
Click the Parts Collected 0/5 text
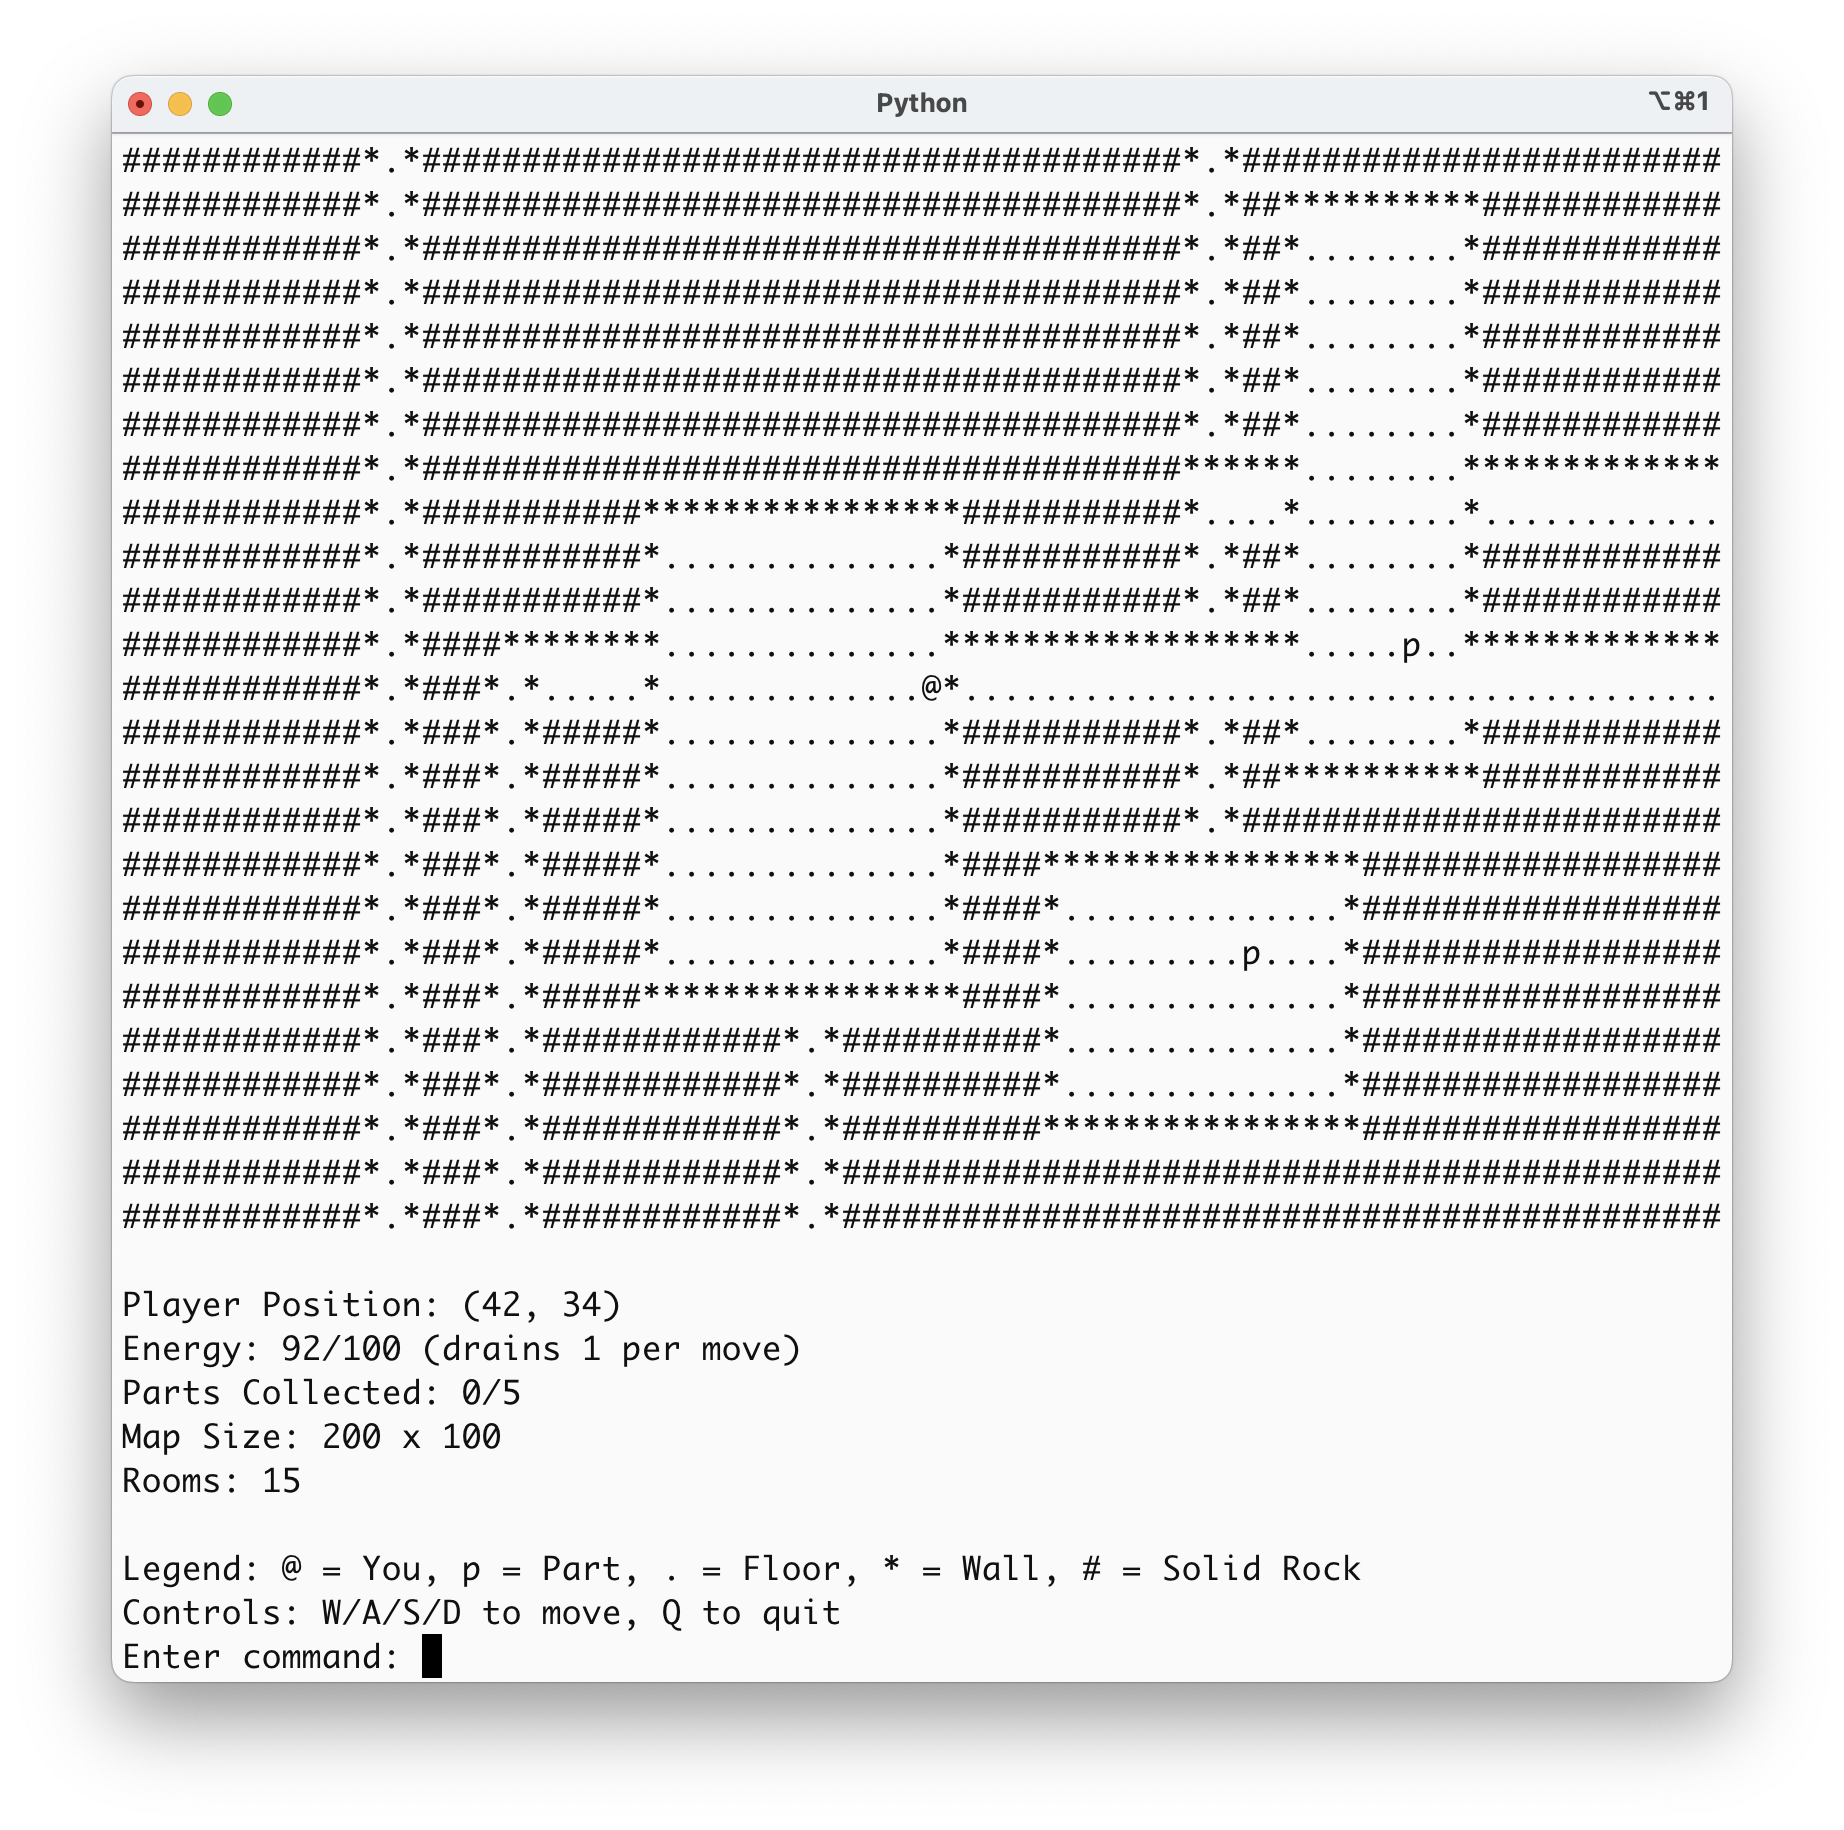[x=321, y=1393]
